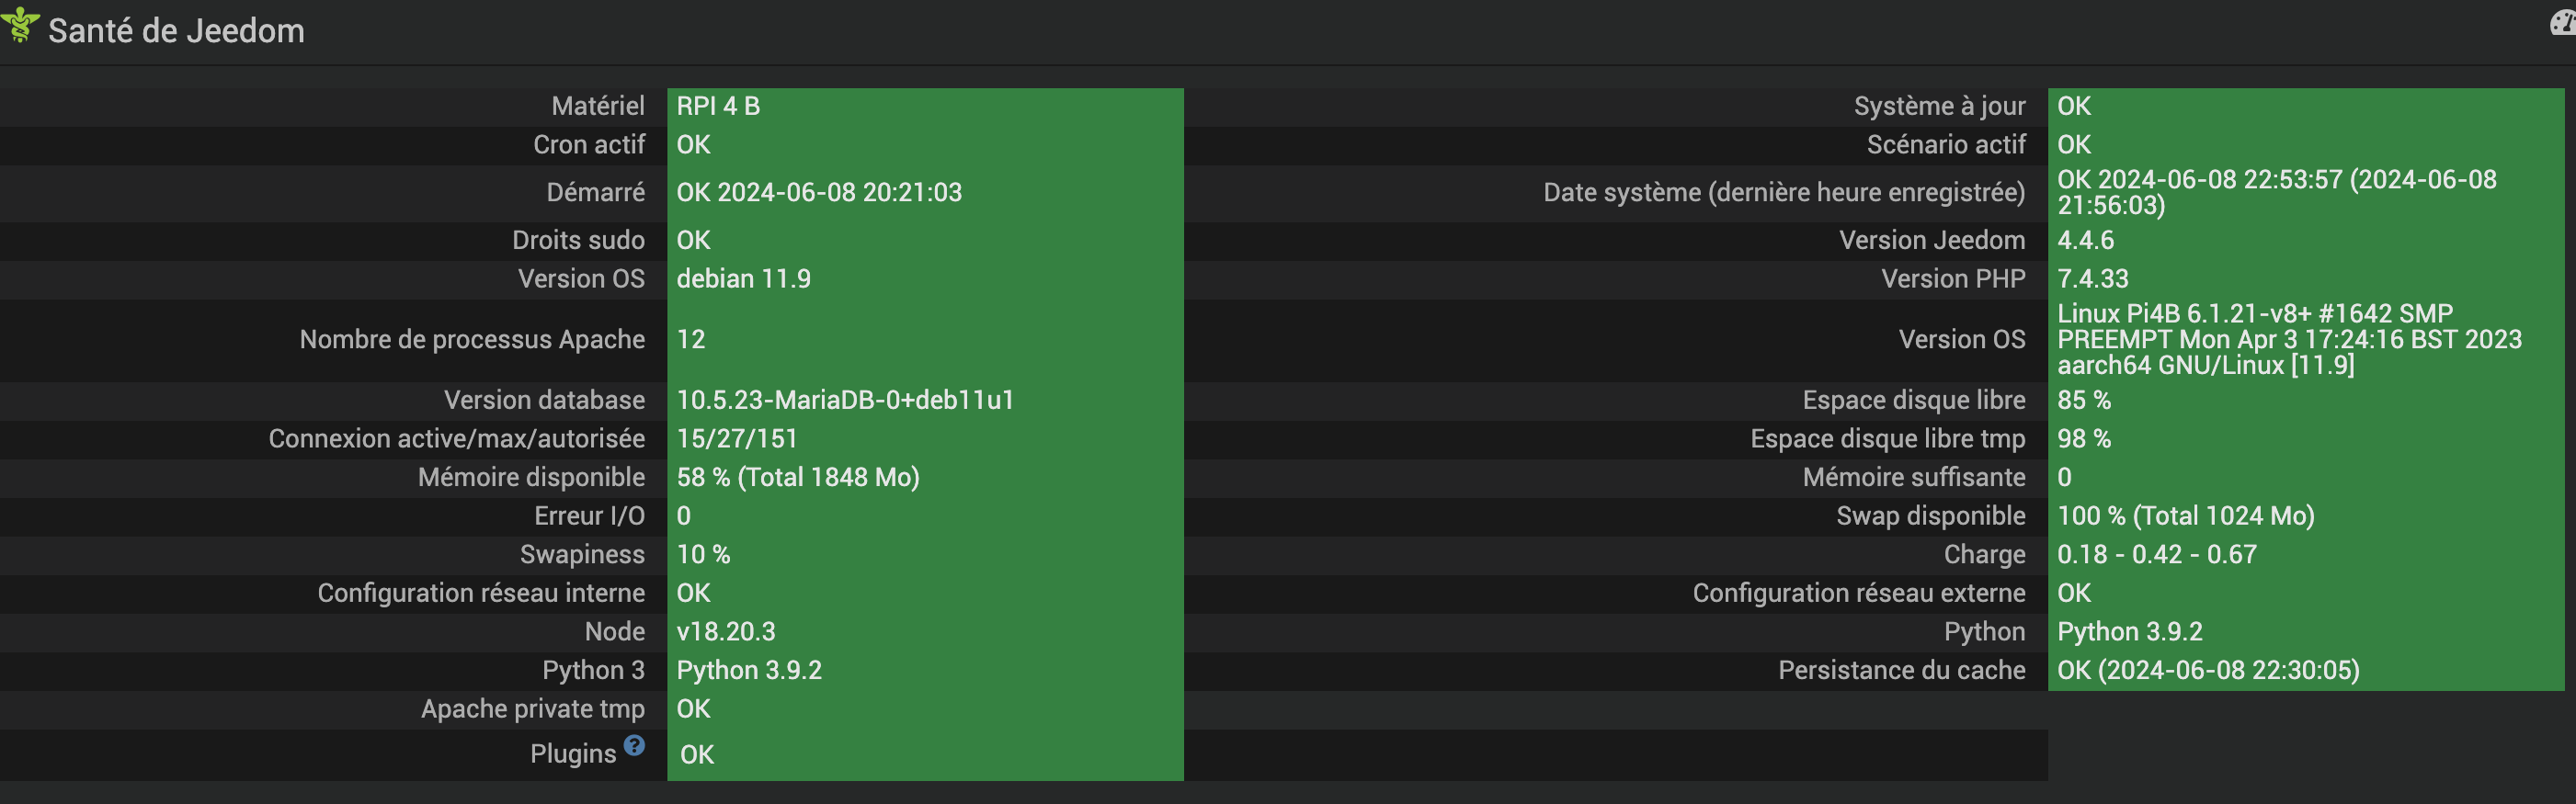Viewport: 2576px width, 804px height.
Task: Click the "Date système" OK timestamp value
Action: pos(2276,192)
